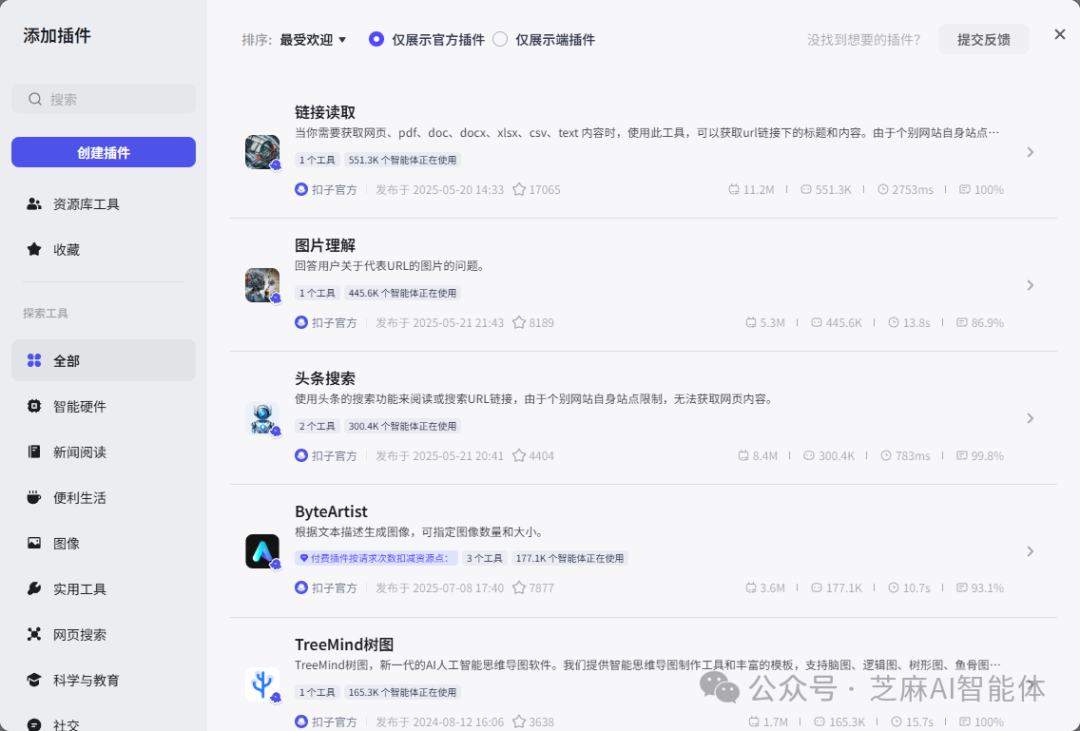Click the 搜索 input field
Image resolution: width=1080 pixels, height=731 pixels.
point(103,99)
